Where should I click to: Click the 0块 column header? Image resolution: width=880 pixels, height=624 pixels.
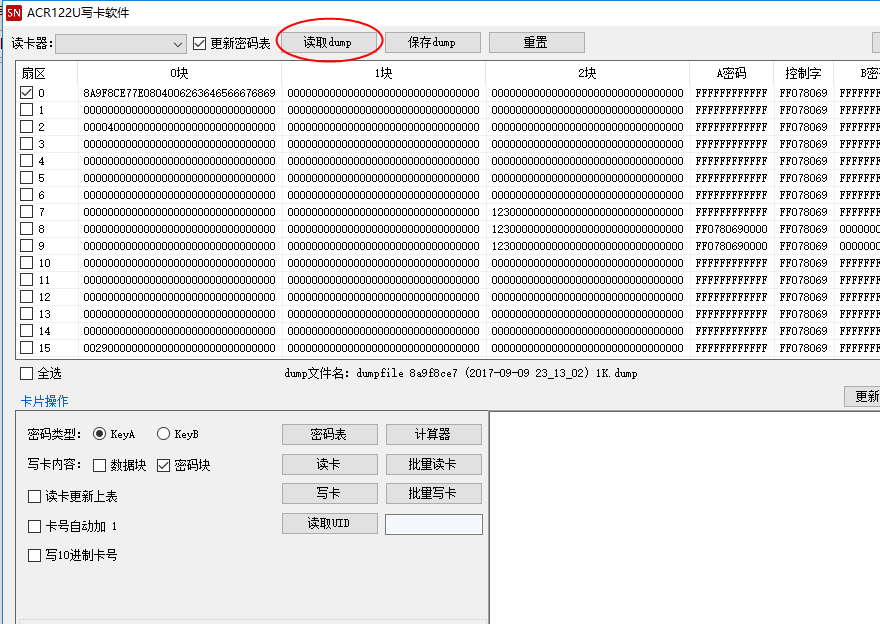click(x=179, y=73)
